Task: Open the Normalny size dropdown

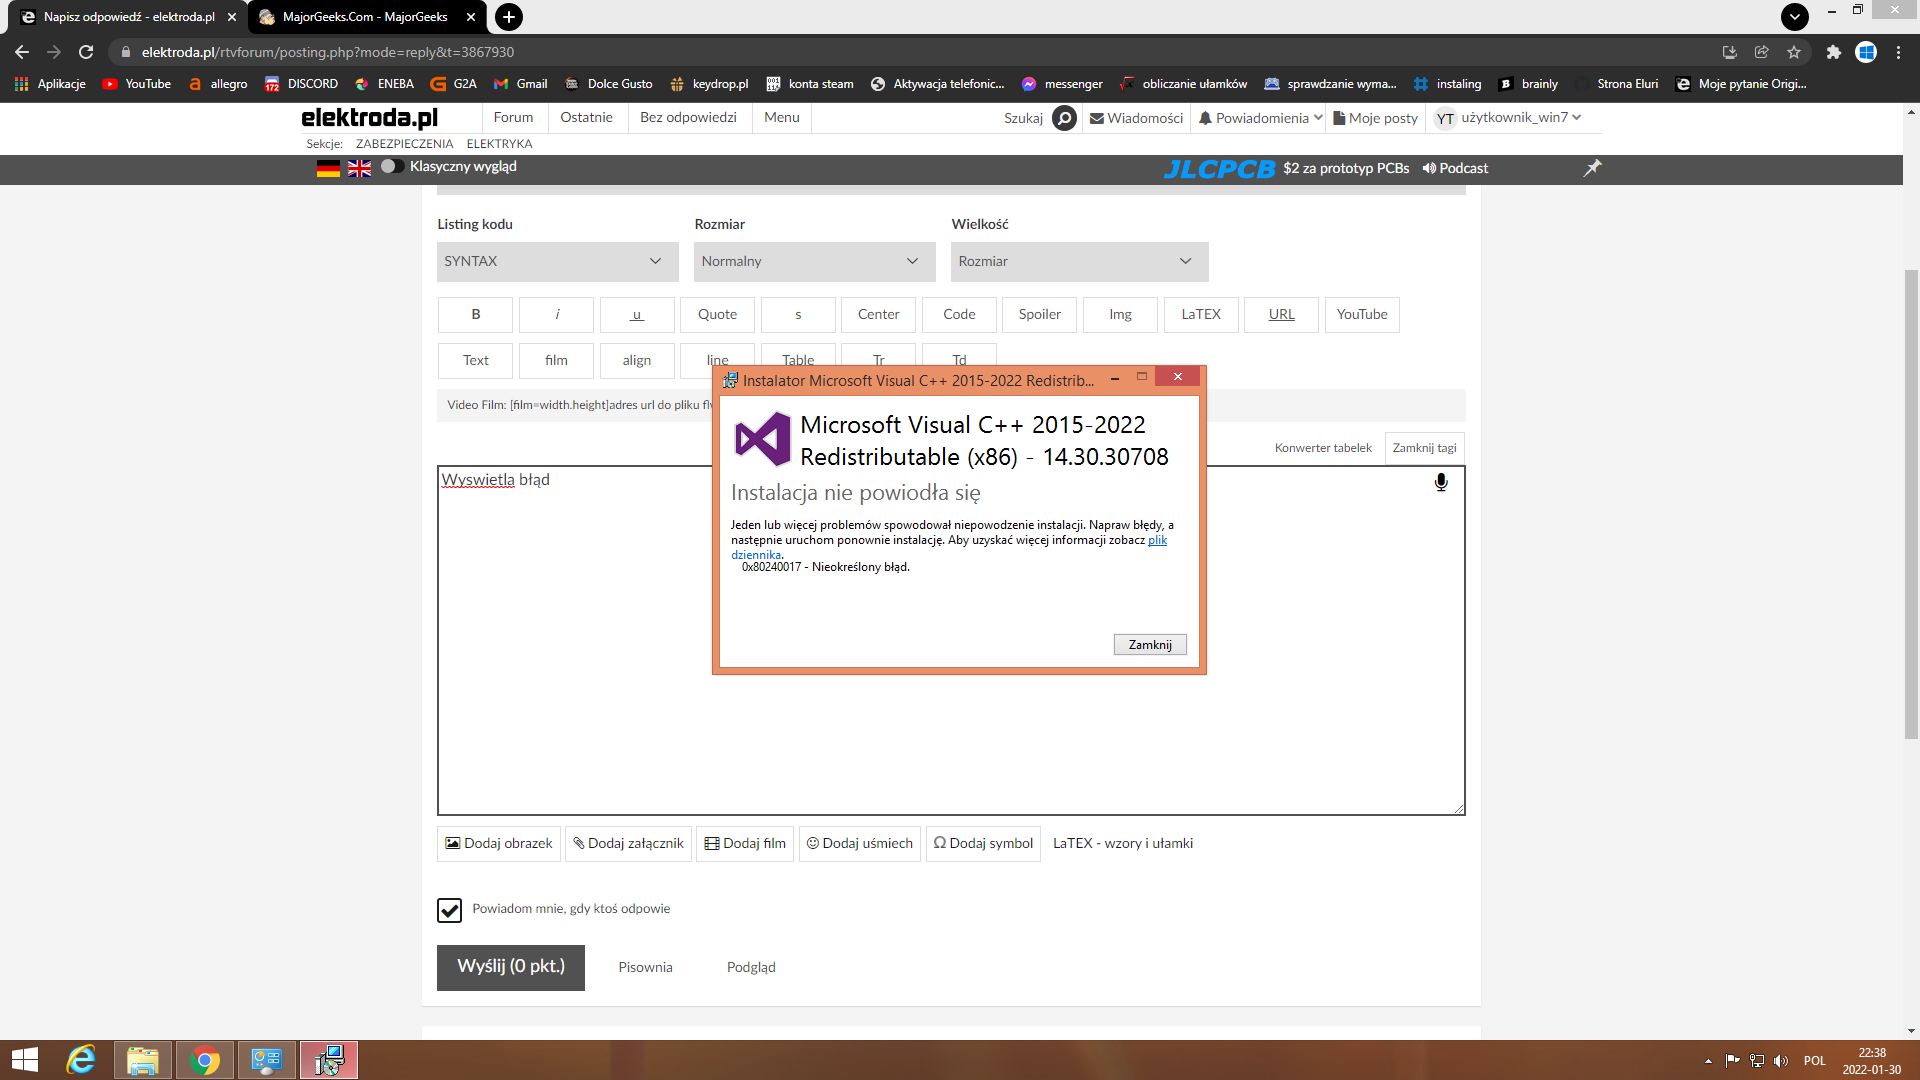Action: [x=815, y=261]
